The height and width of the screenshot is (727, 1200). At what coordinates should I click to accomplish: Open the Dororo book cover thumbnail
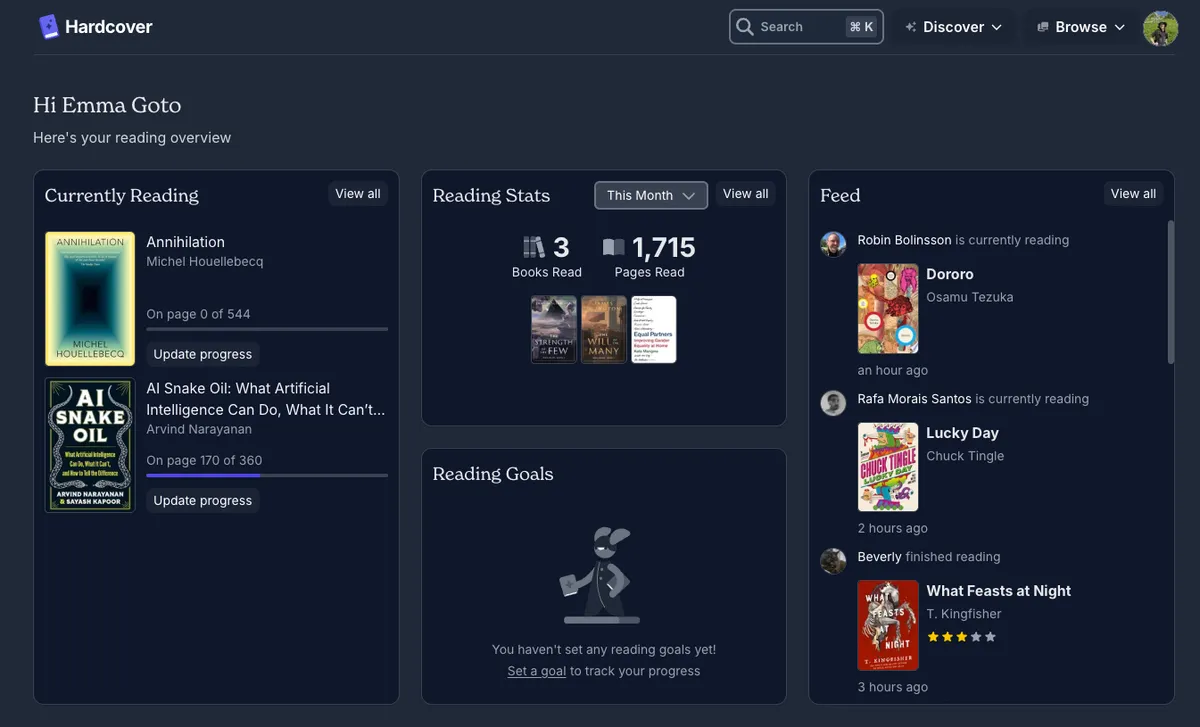click(x=888, y=309)
